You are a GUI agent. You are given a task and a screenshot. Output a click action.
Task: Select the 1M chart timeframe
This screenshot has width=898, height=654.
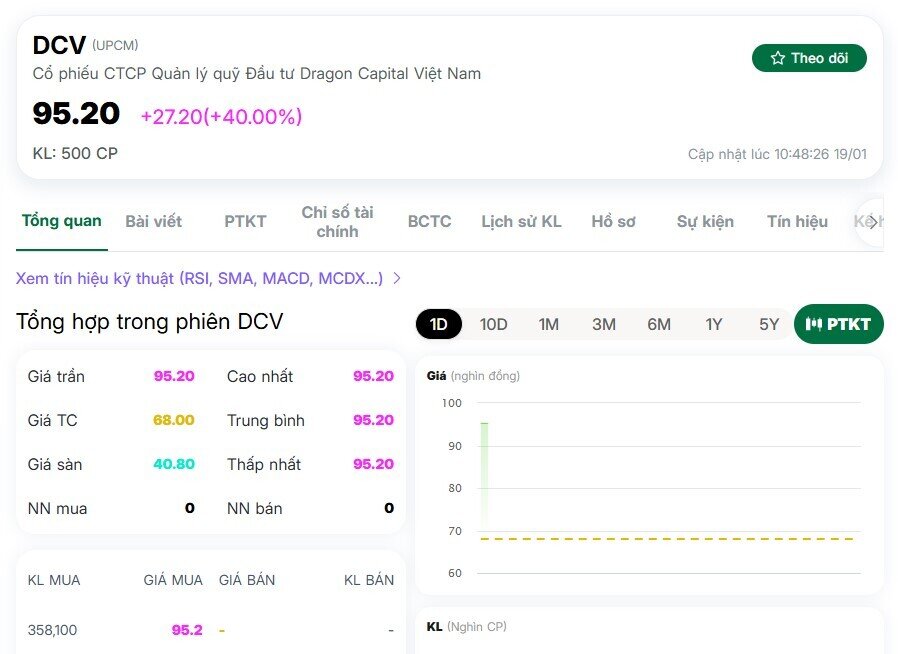[x=547, y=324]
